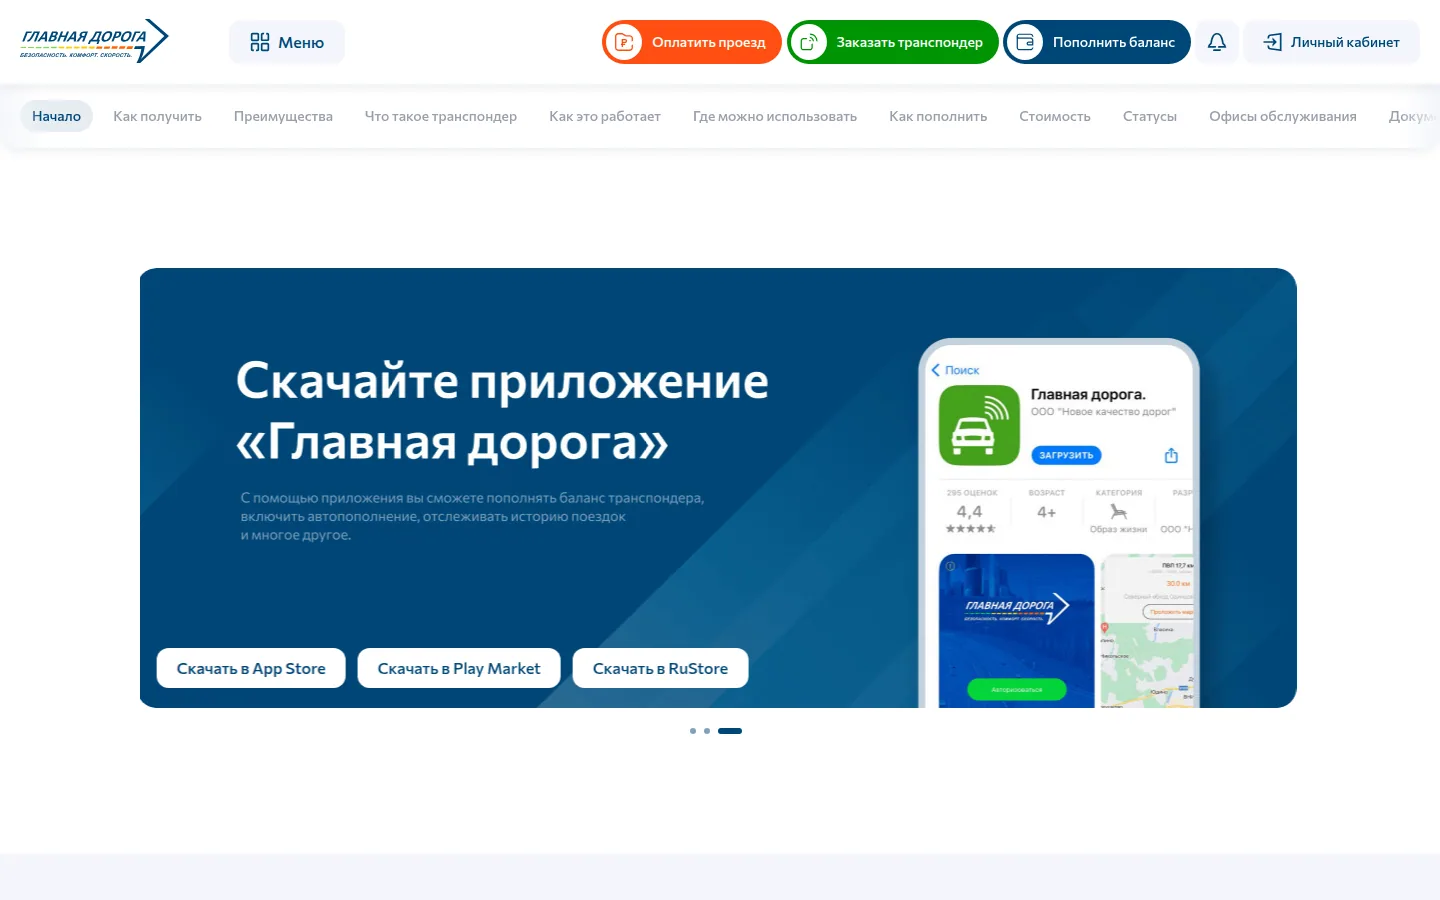Go to Как пополнить tab
Screen dimensions: 1440x900
(x=938, y=116)
